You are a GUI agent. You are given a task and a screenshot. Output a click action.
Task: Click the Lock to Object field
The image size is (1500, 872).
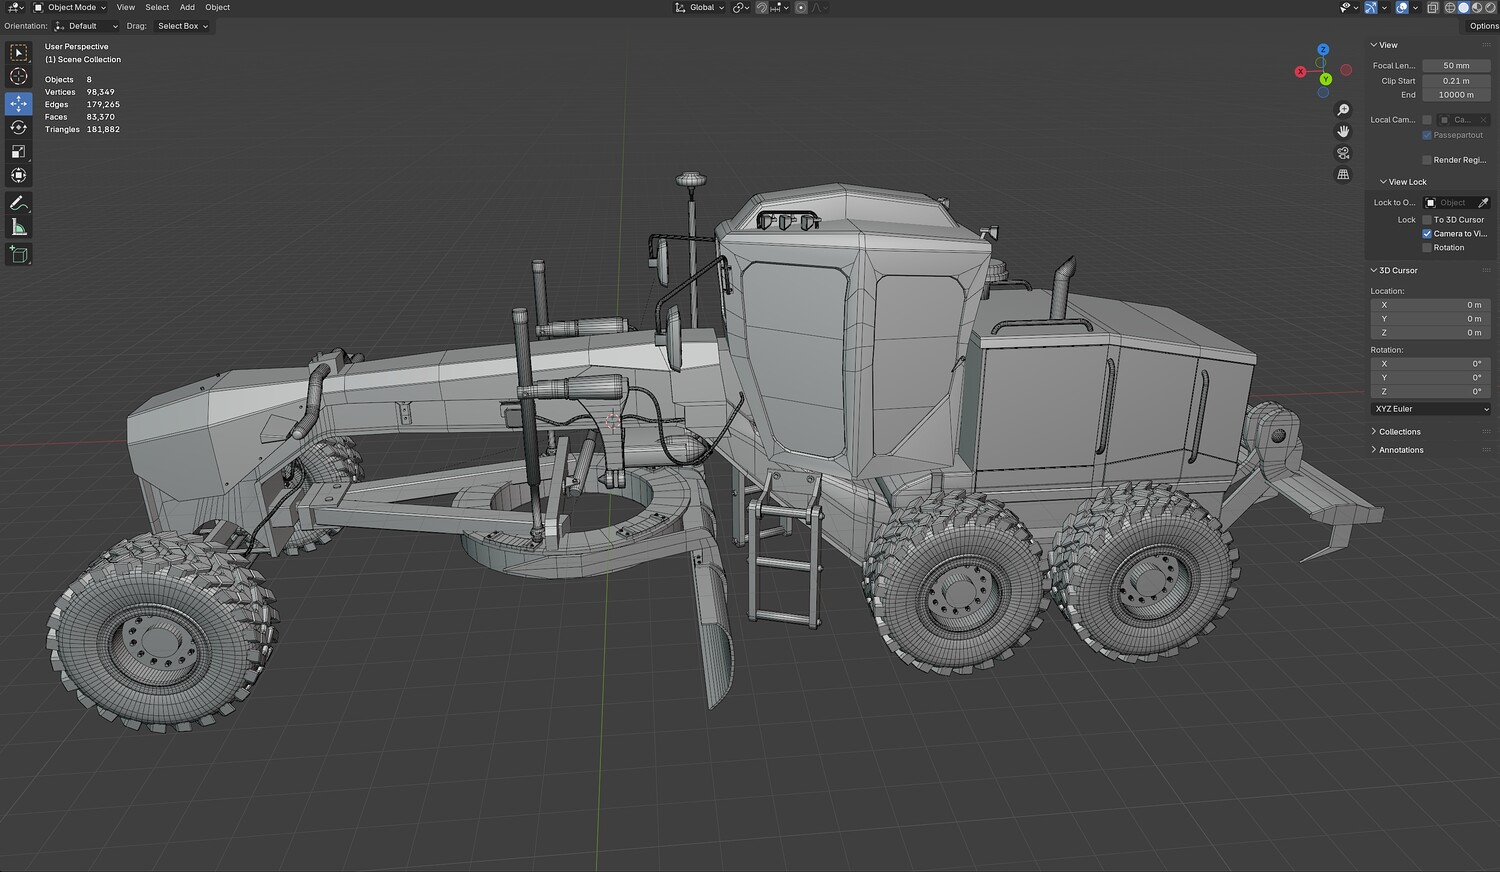coord(1450,203)
